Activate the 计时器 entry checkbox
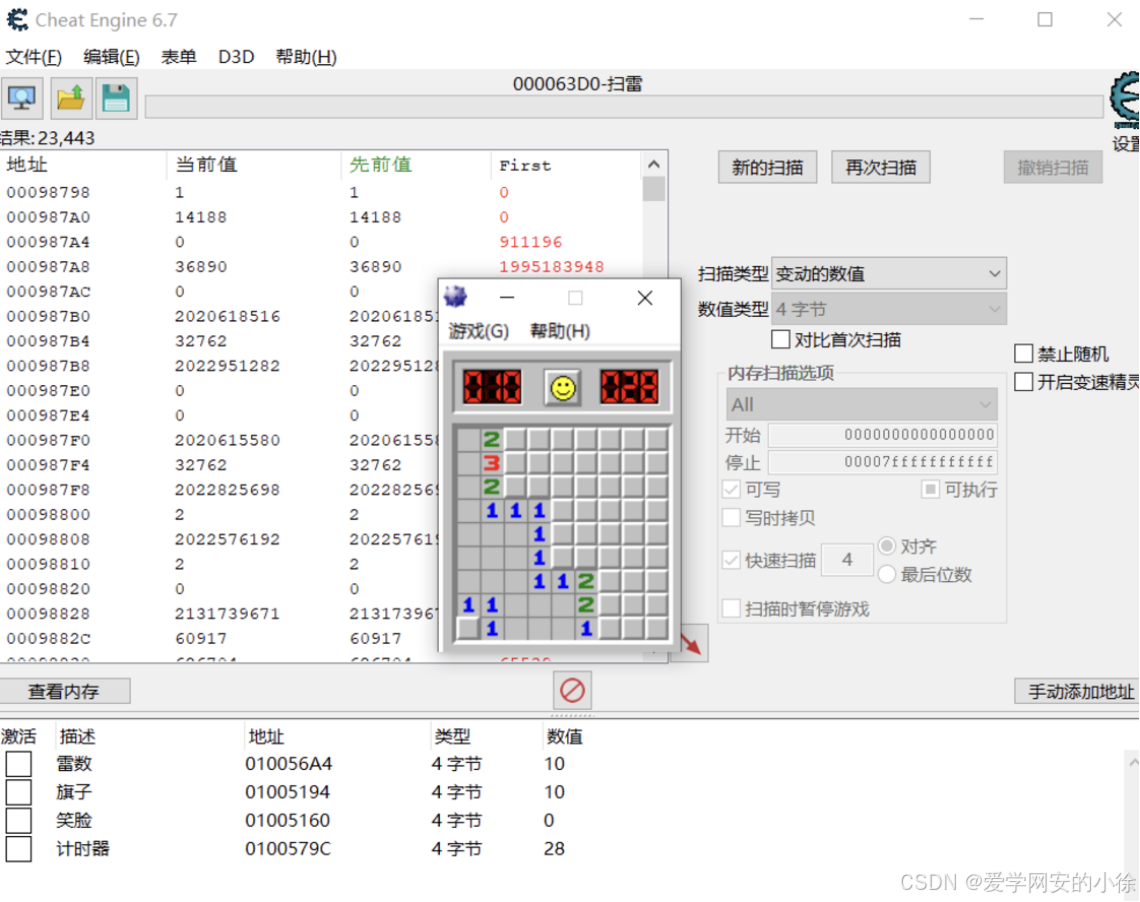This screenshot has width=1140, height=902. tap(18, 849)
